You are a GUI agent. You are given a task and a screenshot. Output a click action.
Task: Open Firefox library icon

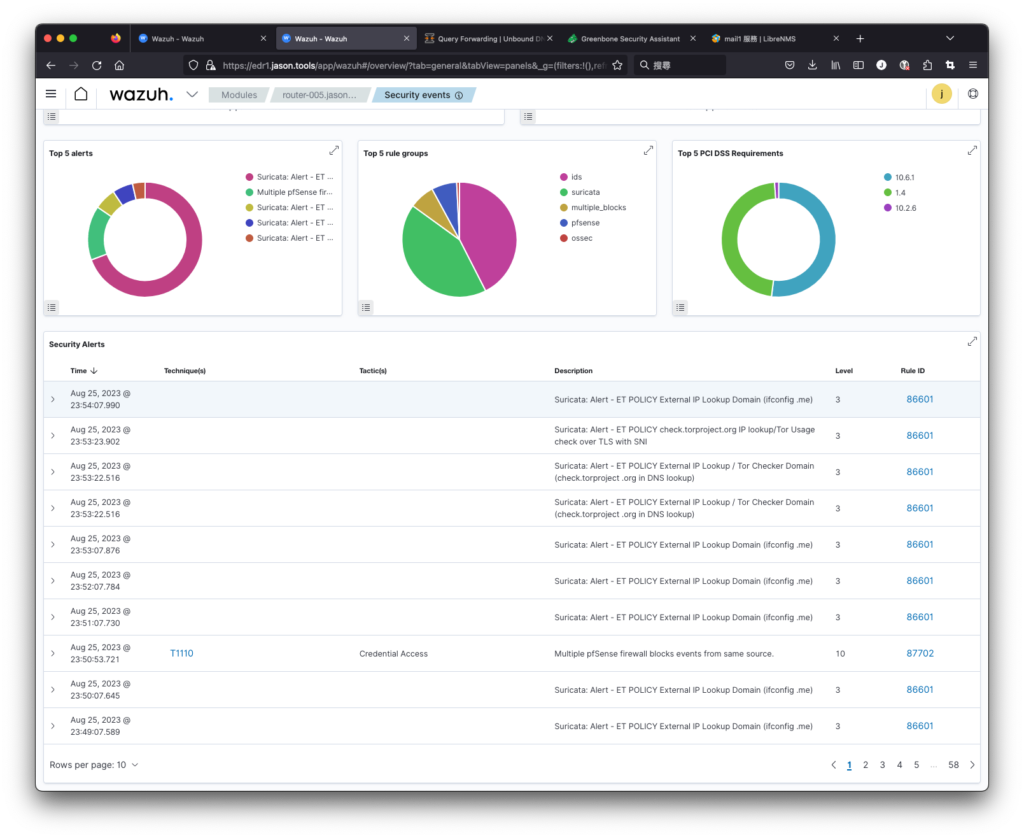coord(835,65)
